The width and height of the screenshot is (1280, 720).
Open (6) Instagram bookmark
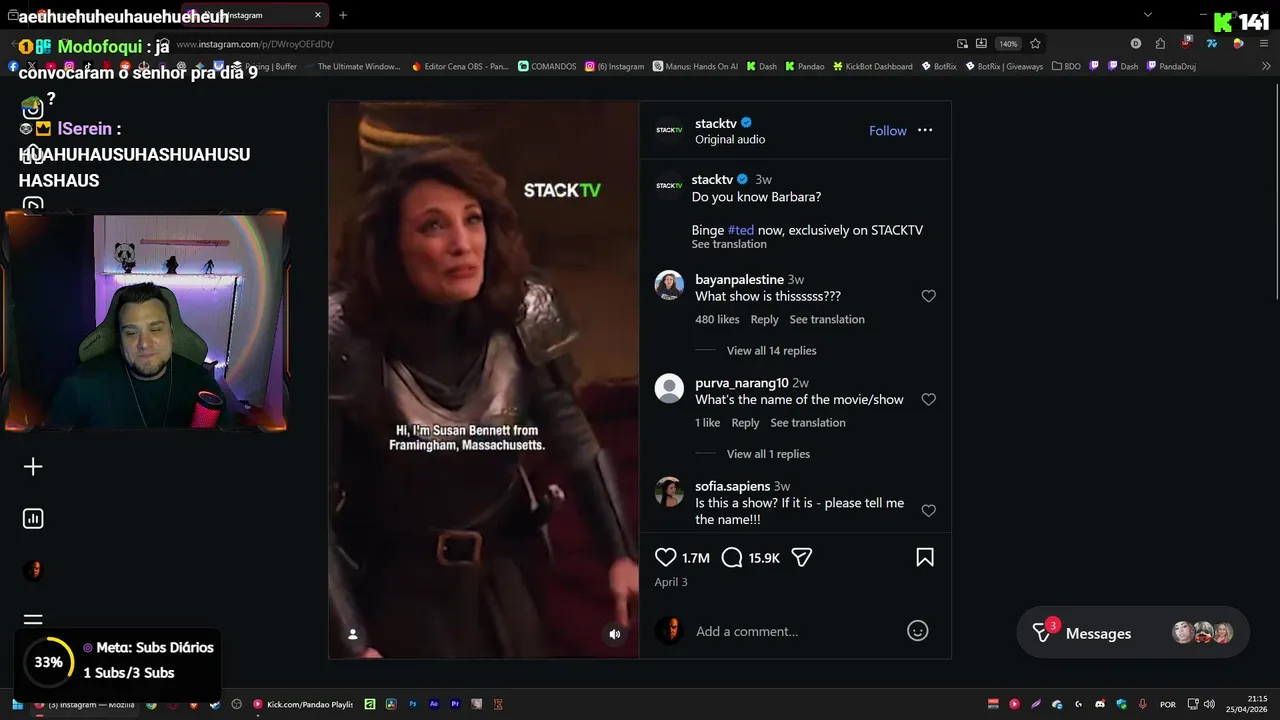coord(614,66)
